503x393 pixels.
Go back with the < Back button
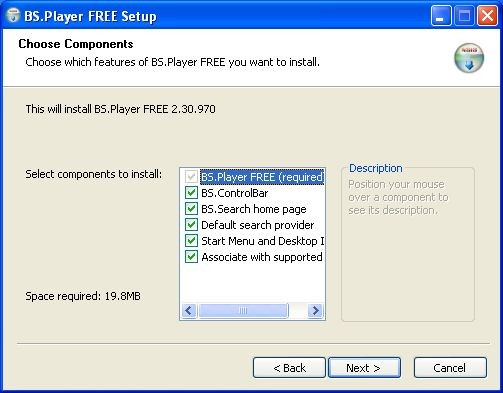click(289, 368)
